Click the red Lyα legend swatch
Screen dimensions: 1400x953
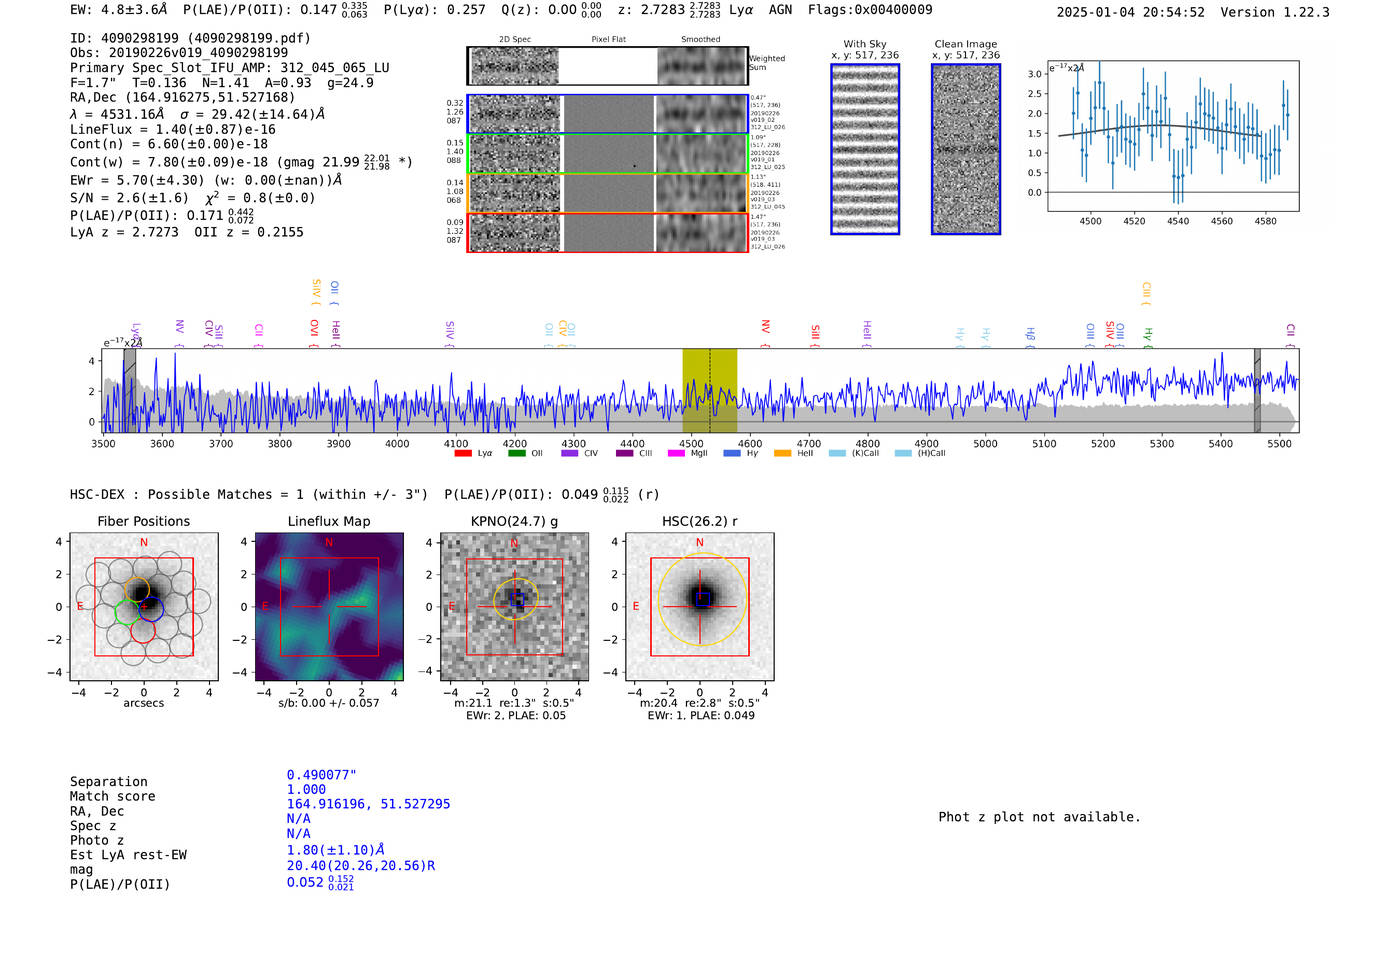[462, 454]
